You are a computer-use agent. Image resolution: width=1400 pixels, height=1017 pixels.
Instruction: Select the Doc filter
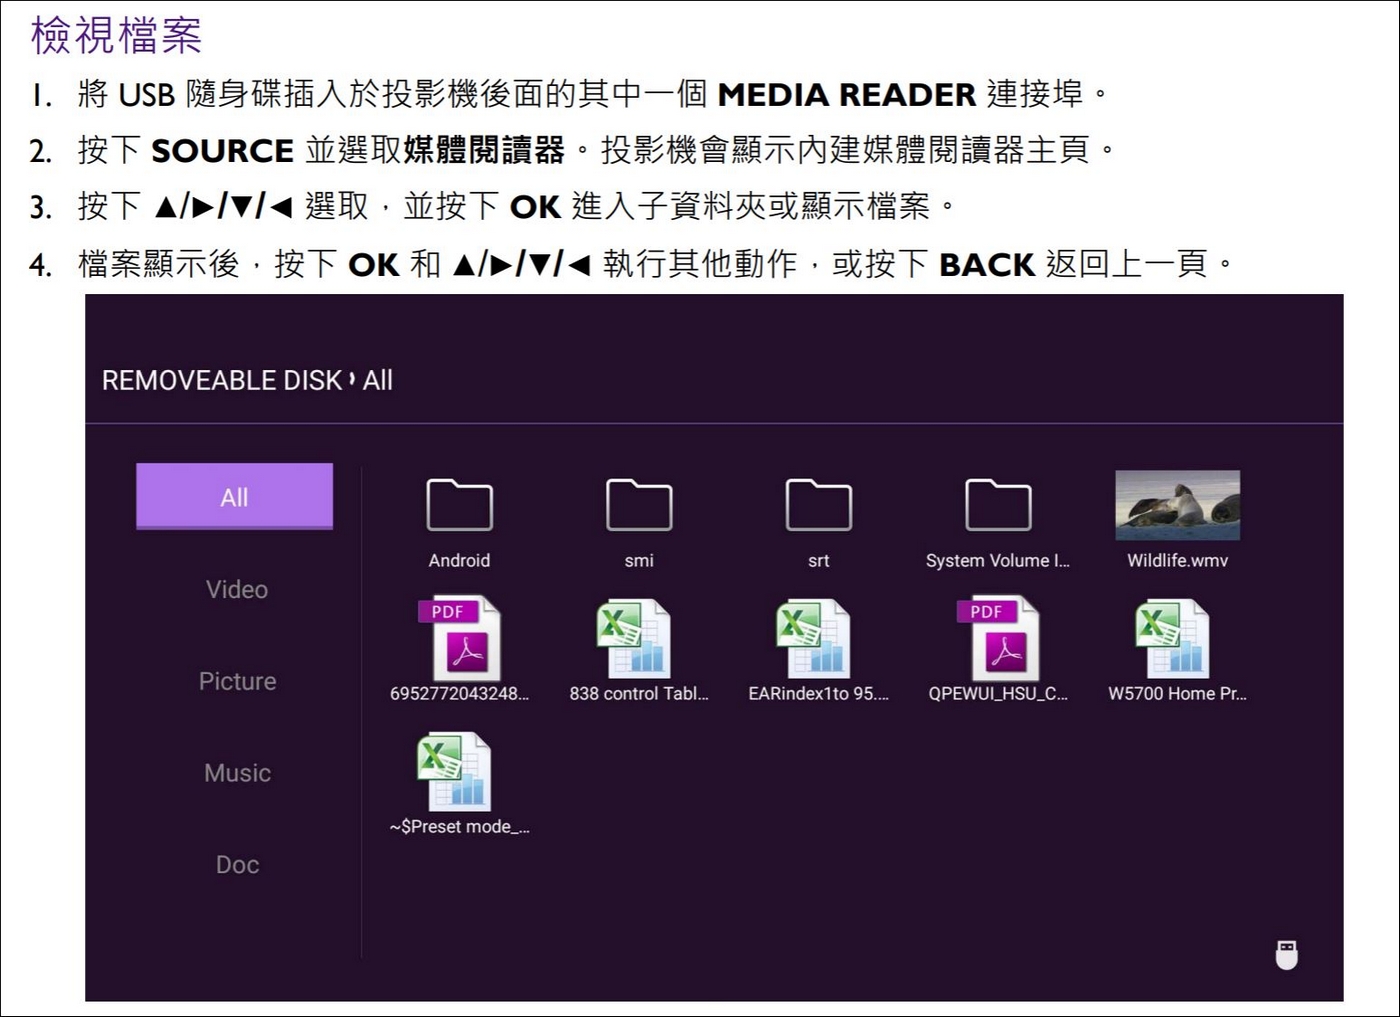(x=236, y=864)
